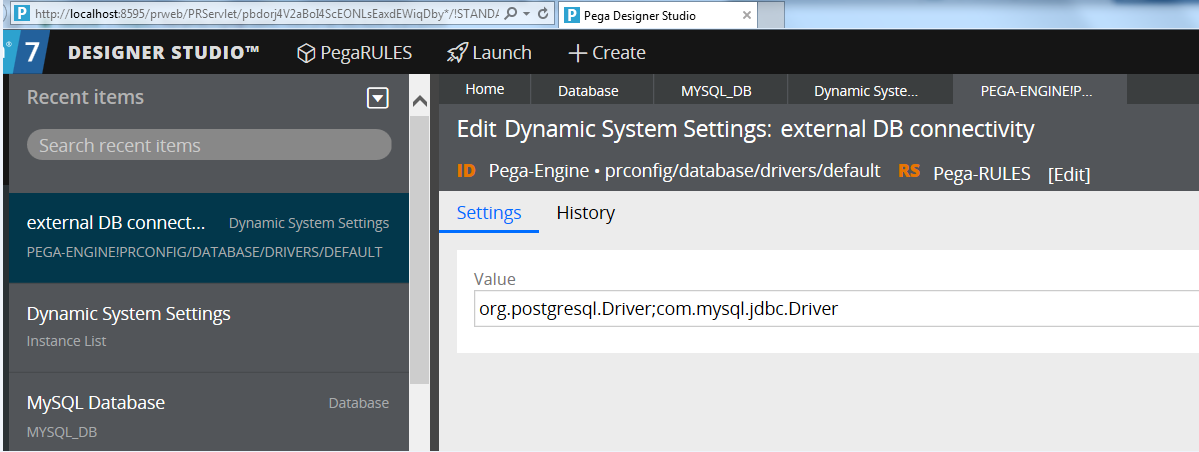Click the Pega-Engine prconfig ID text
Screen dimensions: 1199x452
click(684, 171)
